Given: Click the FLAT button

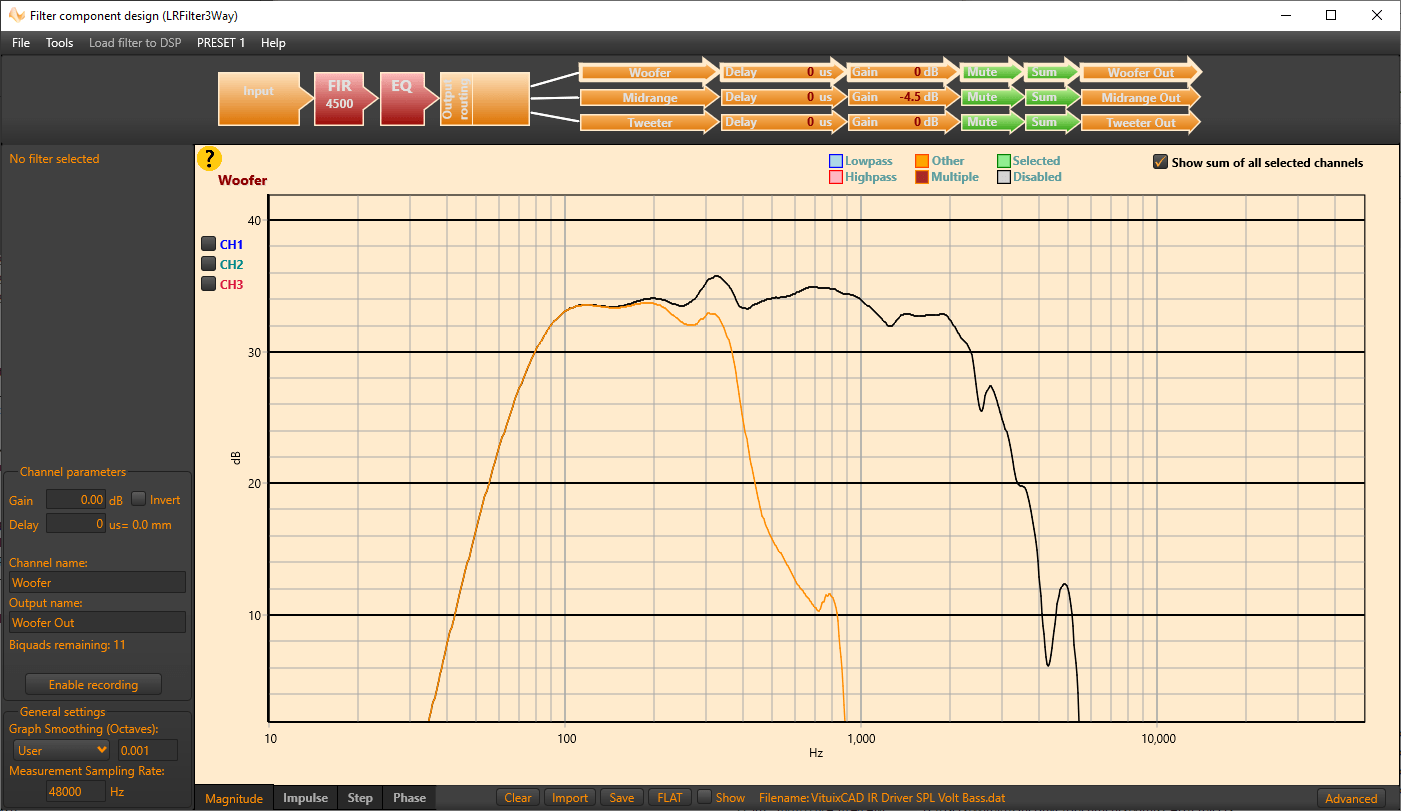Looking at the screenshot, I should pos(669,798).
